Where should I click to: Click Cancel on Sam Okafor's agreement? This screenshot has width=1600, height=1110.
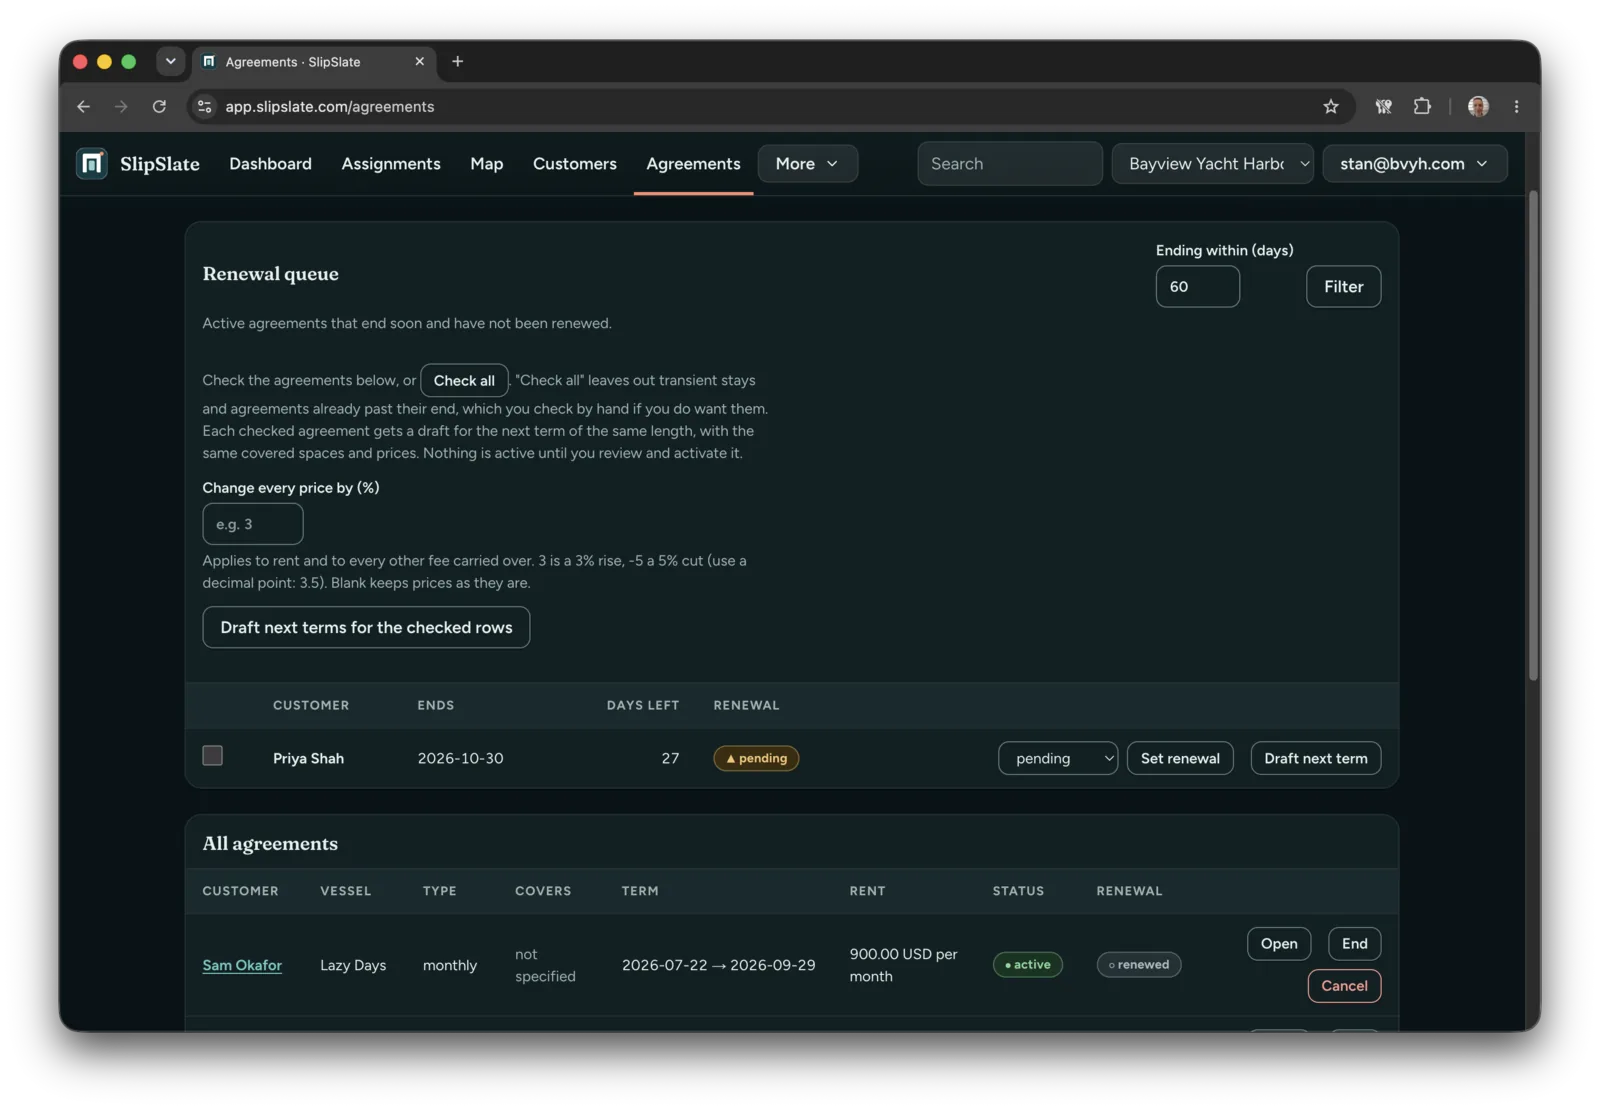coord(1344,986)
